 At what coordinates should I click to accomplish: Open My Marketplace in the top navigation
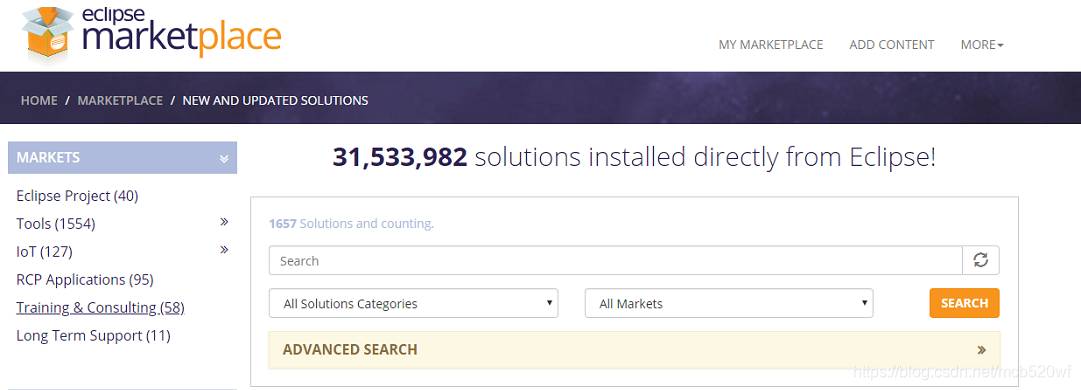(771, 45)
